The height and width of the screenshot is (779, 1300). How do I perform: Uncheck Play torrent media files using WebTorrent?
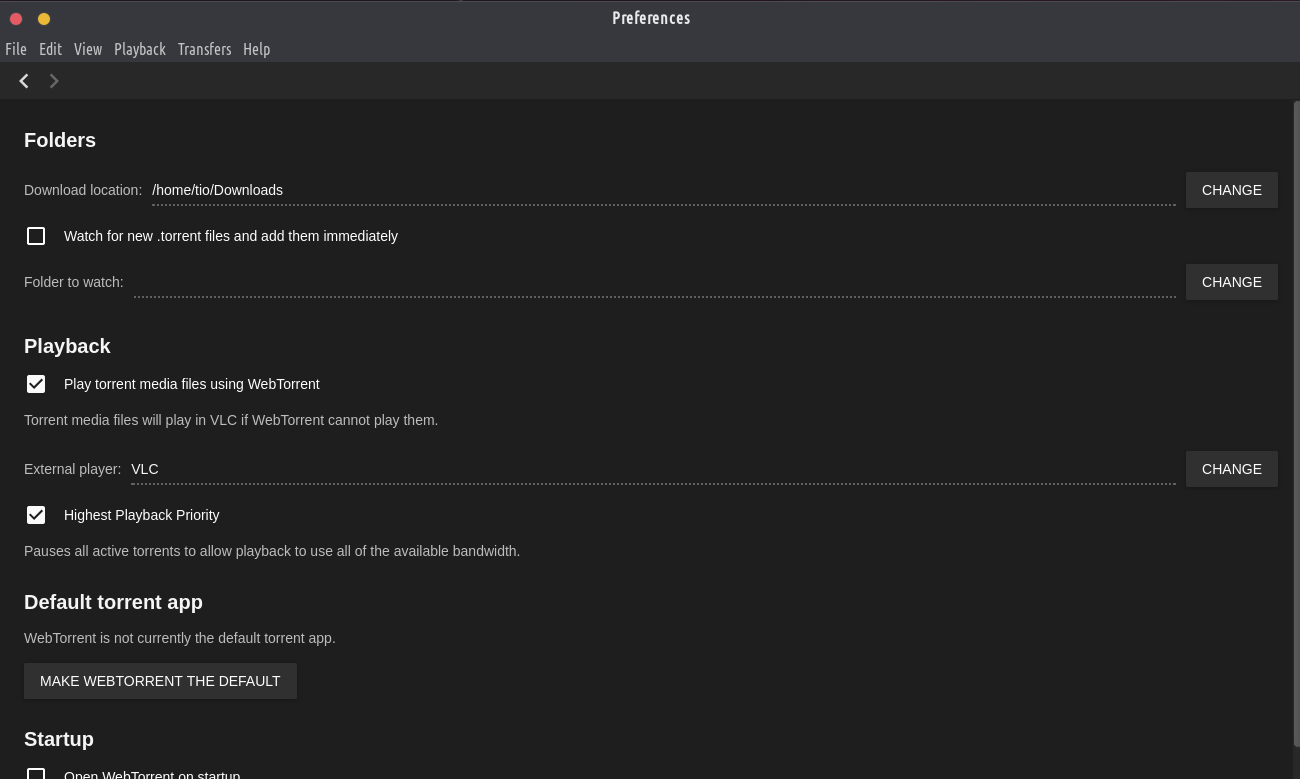click(x=36, y=384)
